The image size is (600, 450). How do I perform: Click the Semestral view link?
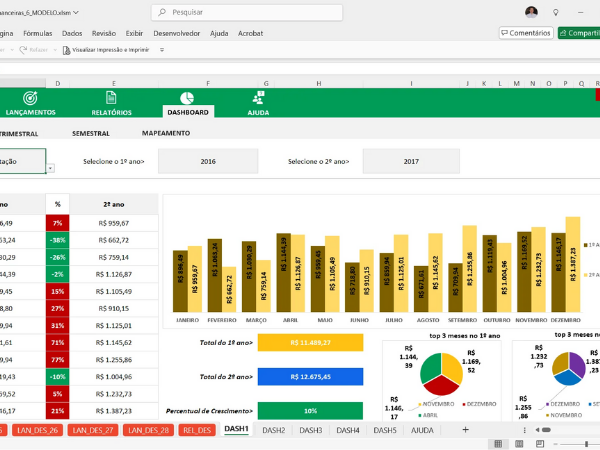pyautogui.click(x=91, y=133)
